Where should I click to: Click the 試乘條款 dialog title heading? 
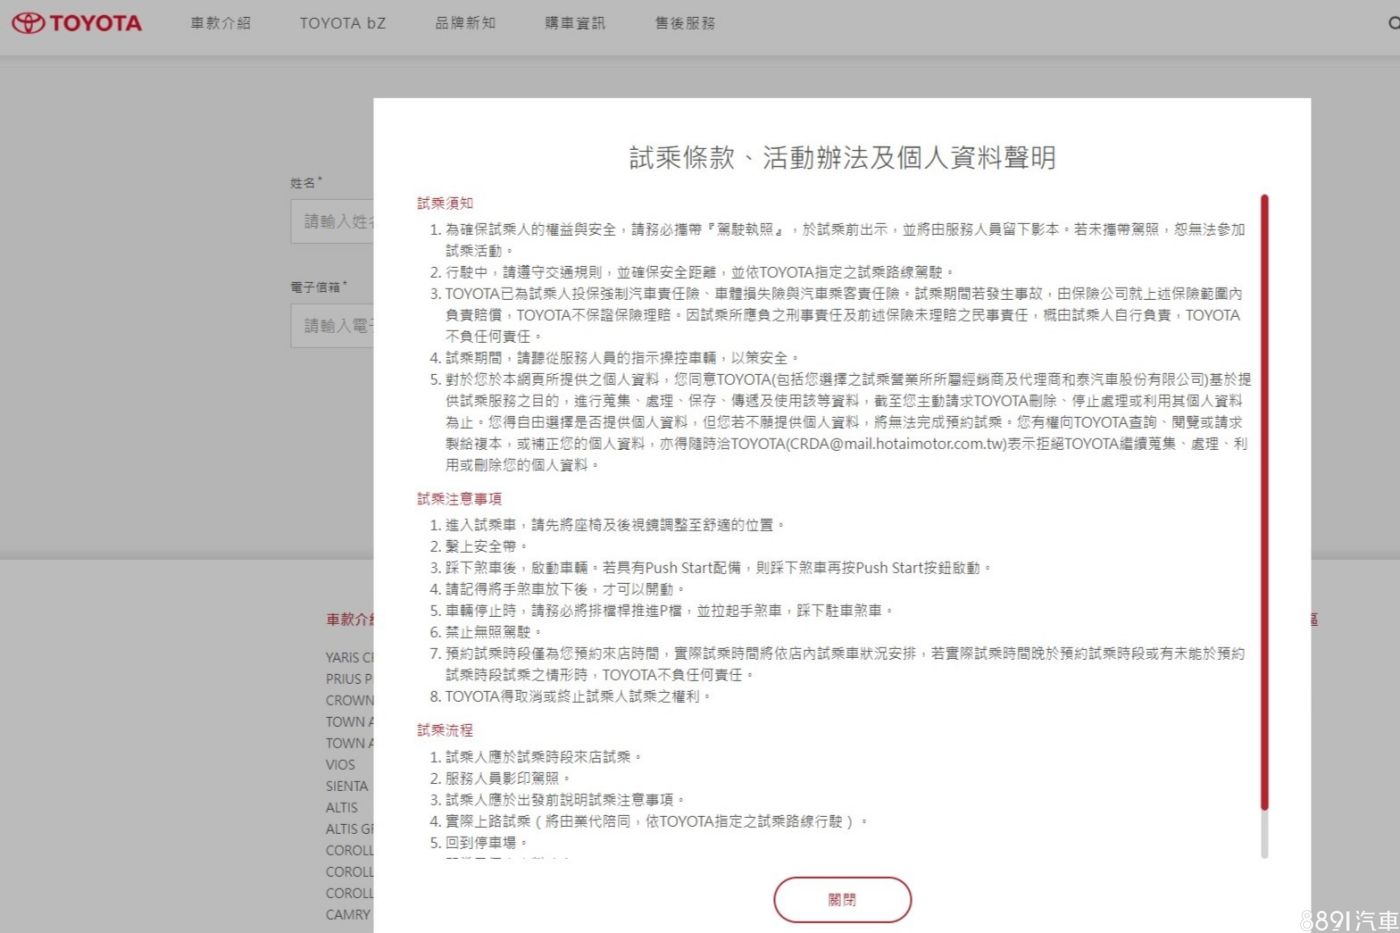click(x=842, y=158)
